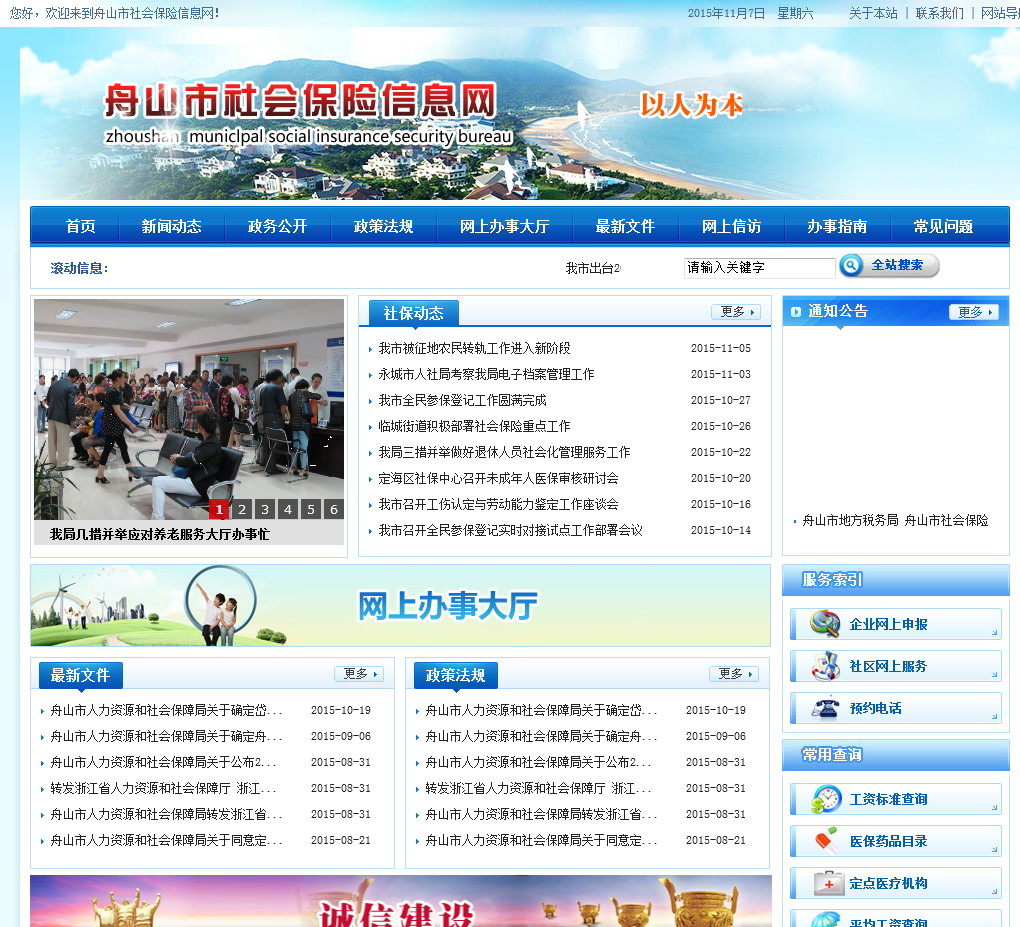
Task: Open 办事指南 navigation item
Action: (x=837, y=226)
